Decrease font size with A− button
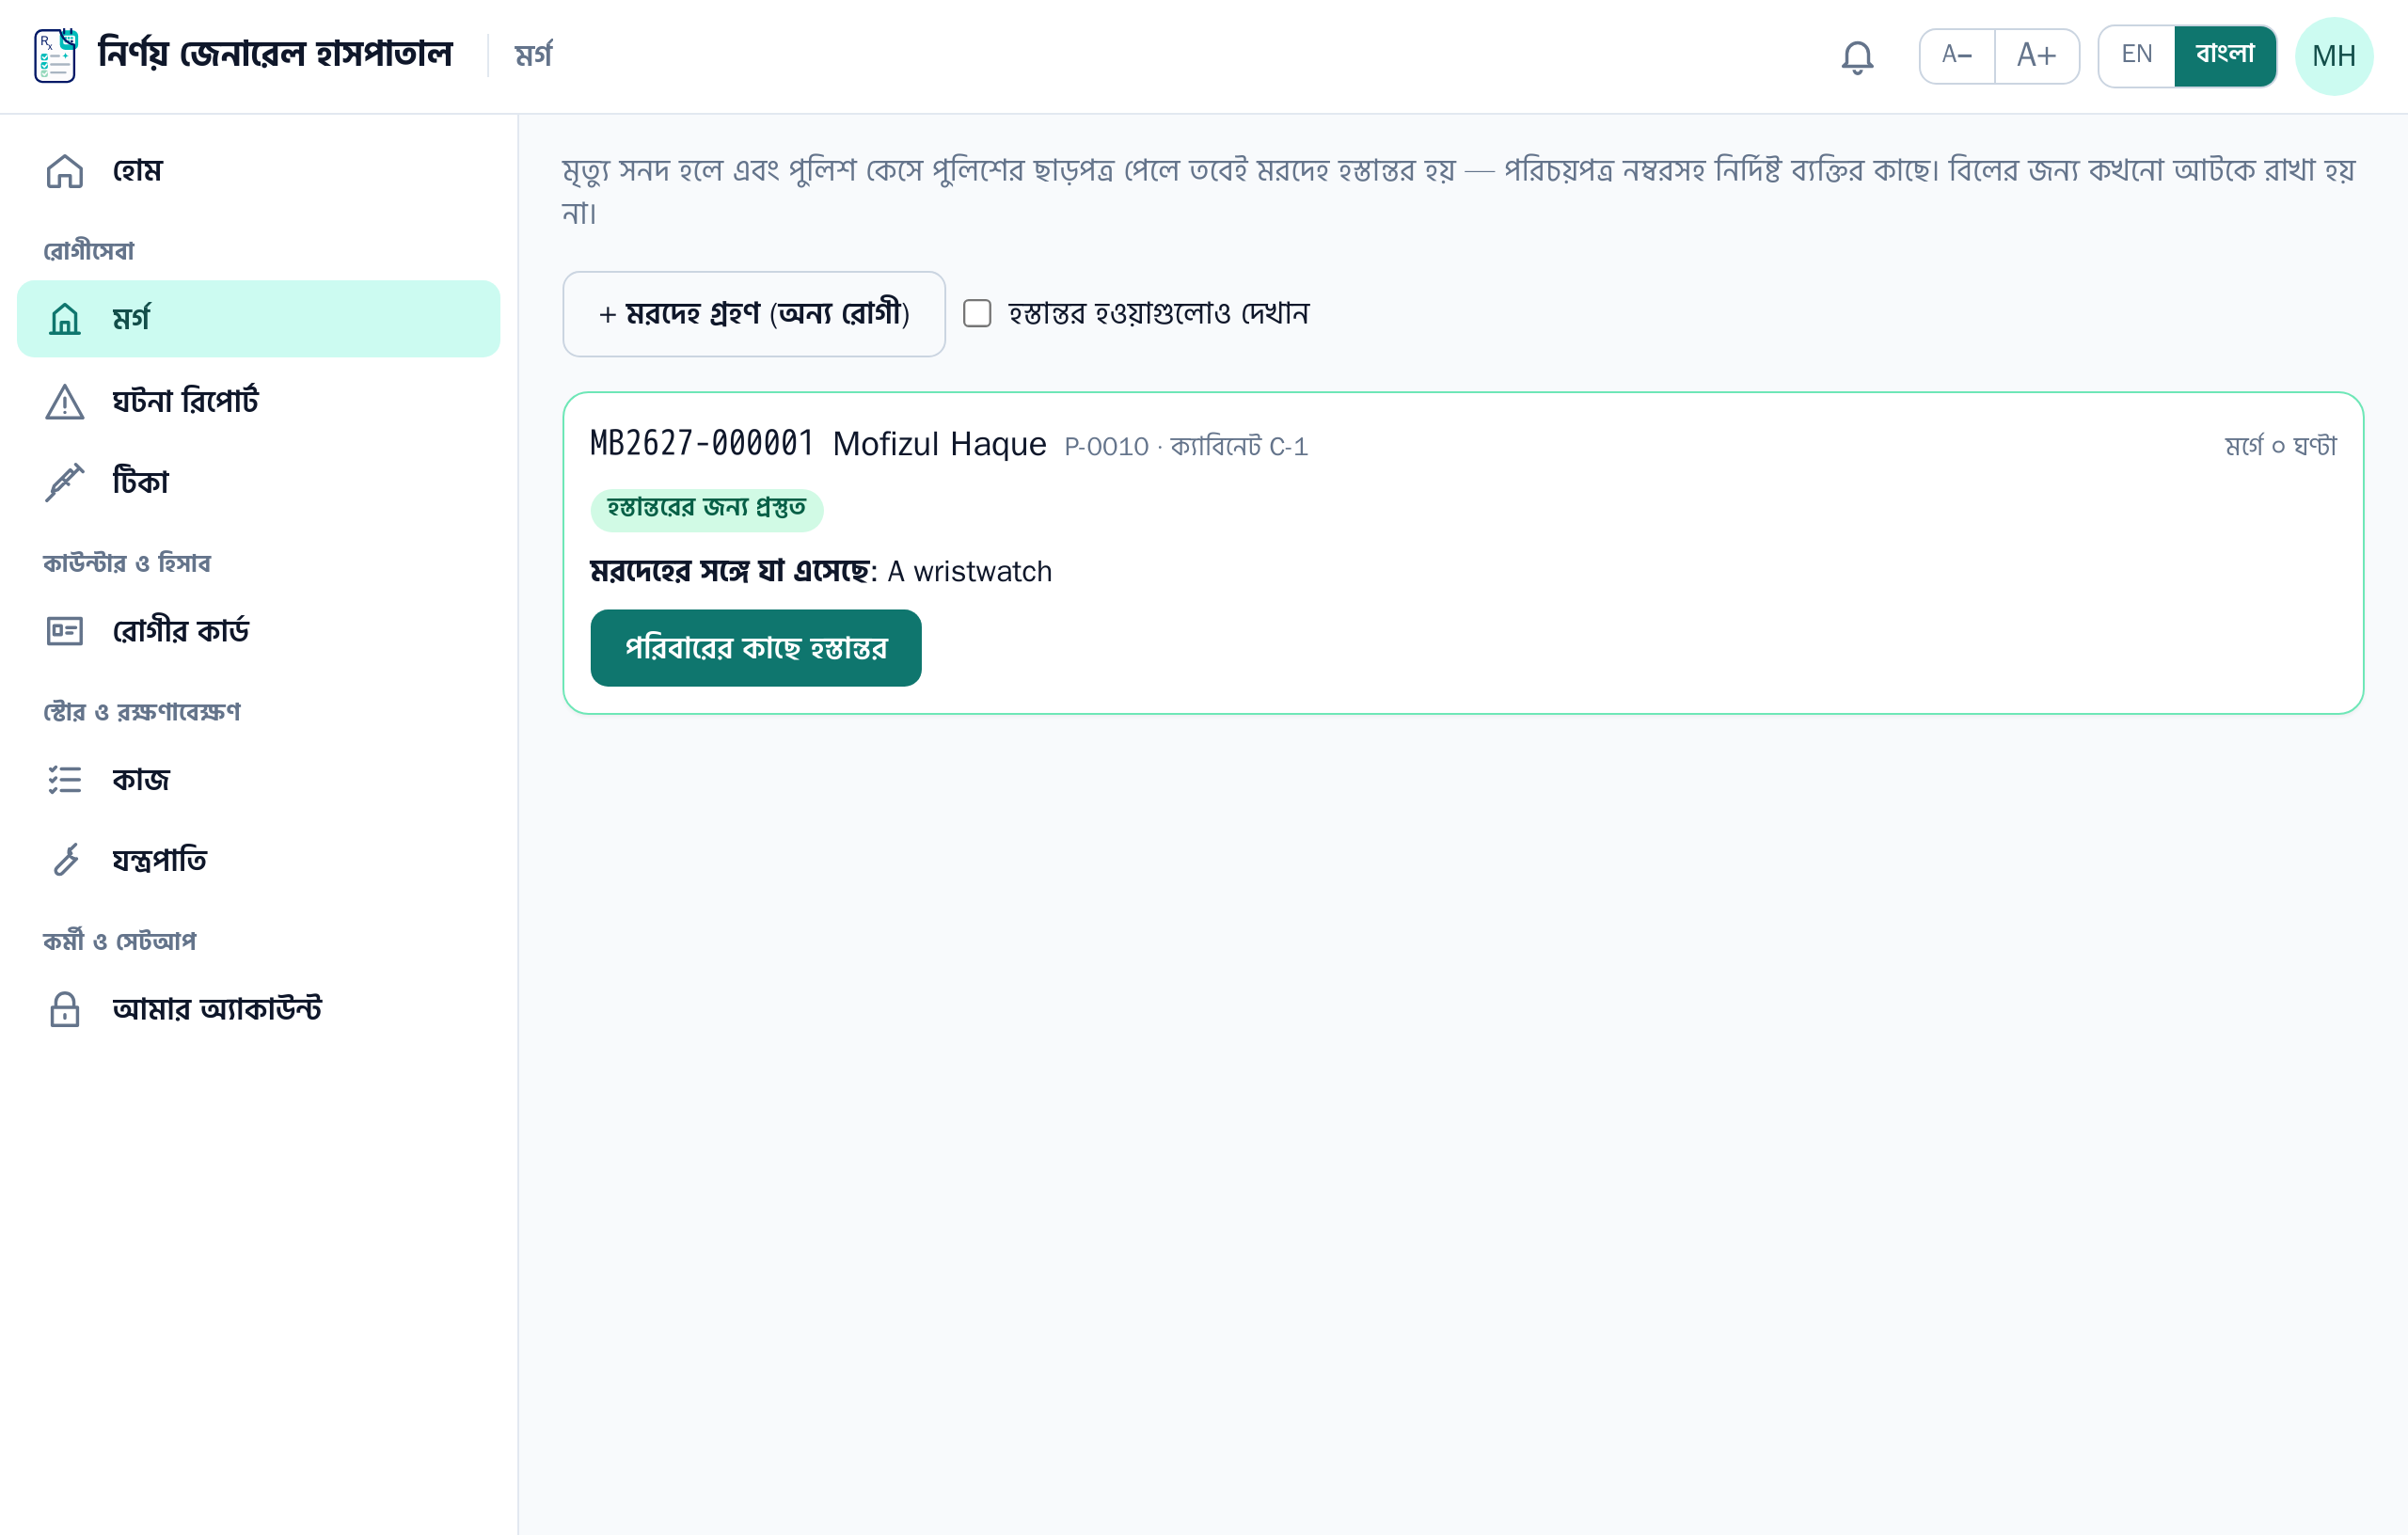The width and height of the screenshot is (2408, 1535). pyautogui.click(x=1957, y=55)
